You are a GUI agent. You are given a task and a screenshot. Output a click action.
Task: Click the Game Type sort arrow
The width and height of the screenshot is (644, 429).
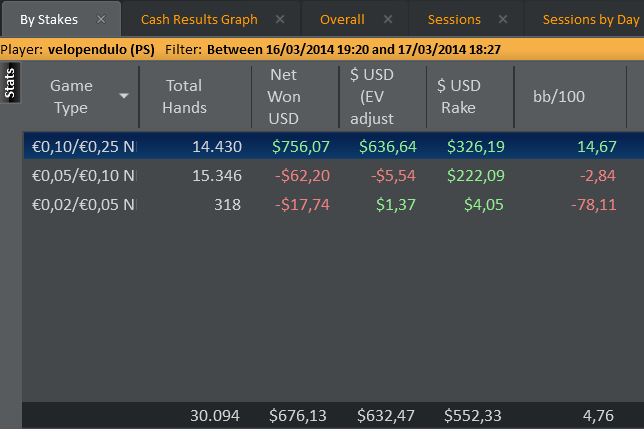click(124, 96)
